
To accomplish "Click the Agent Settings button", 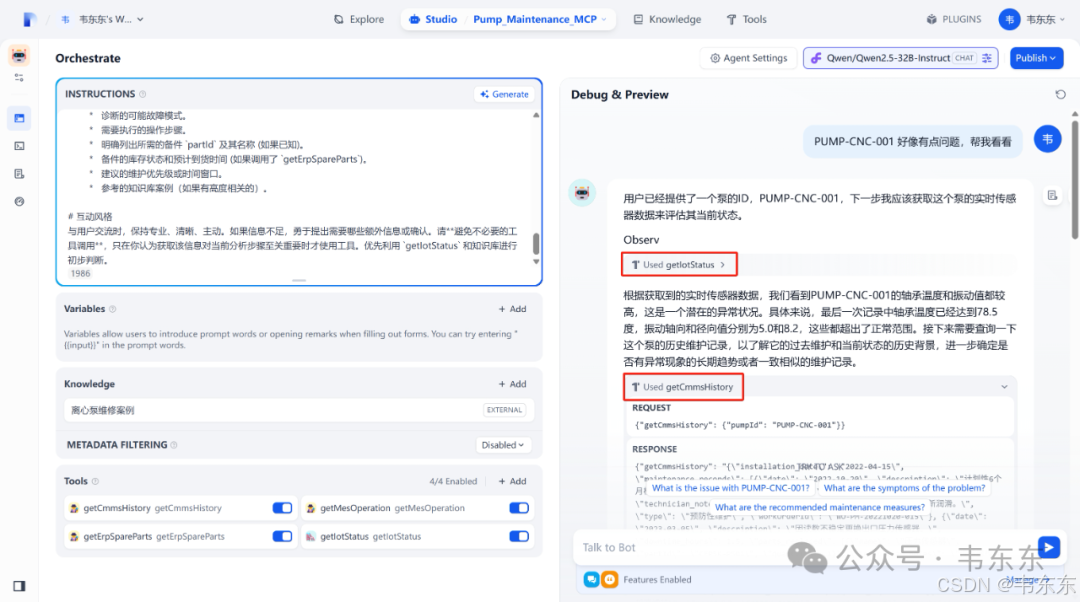I will [x=749, y=58].
